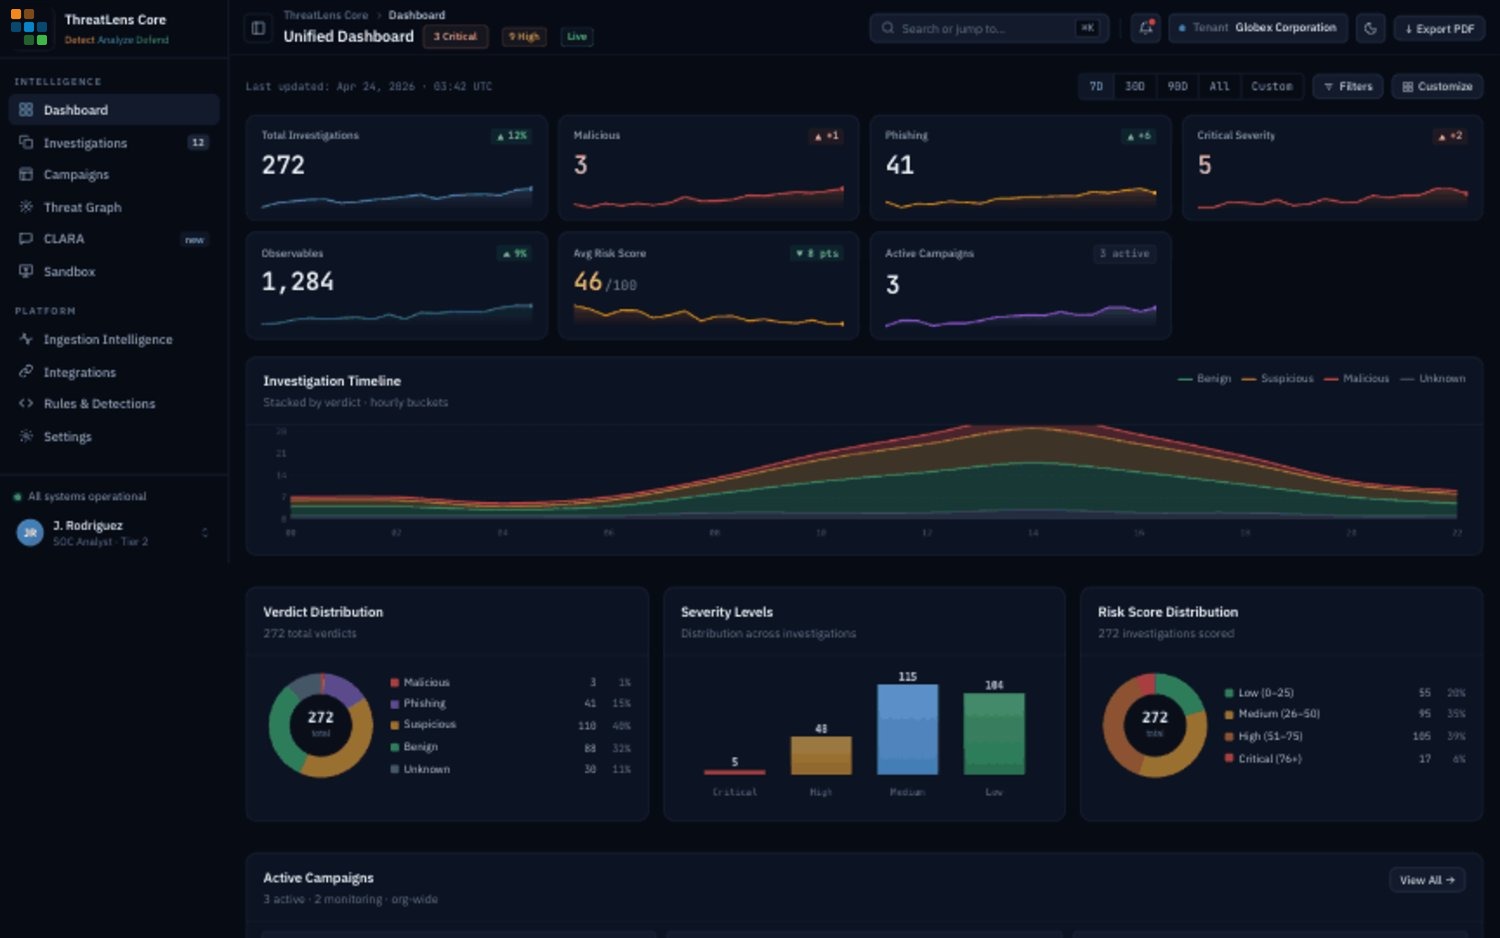Image resolution: width=1500 pixels, height=938 pixels.
Task: Select the 30D time range
Action: coord(1135,87)
